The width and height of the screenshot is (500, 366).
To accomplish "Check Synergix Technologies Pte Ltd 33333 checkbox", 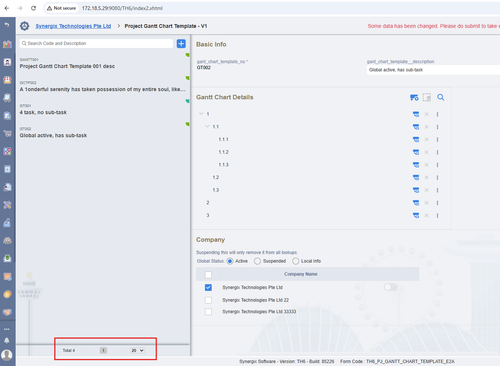I will (208, 312).
